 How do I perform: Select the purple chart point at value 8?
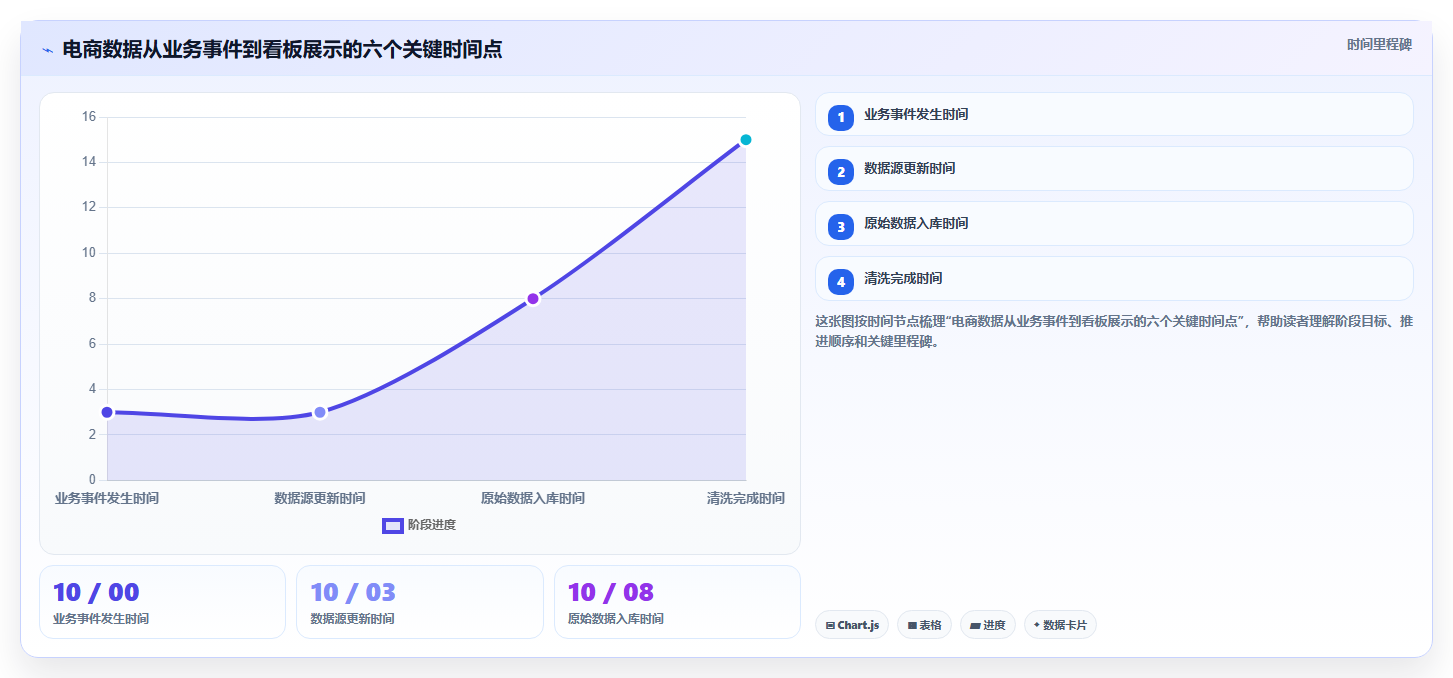pyautogui.click(x=533, y=299)
